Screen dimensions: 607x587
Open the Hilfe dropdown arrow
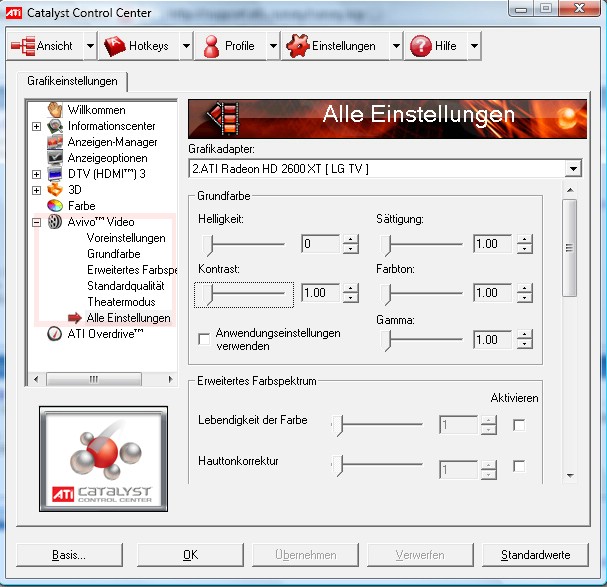coord(474,46)
